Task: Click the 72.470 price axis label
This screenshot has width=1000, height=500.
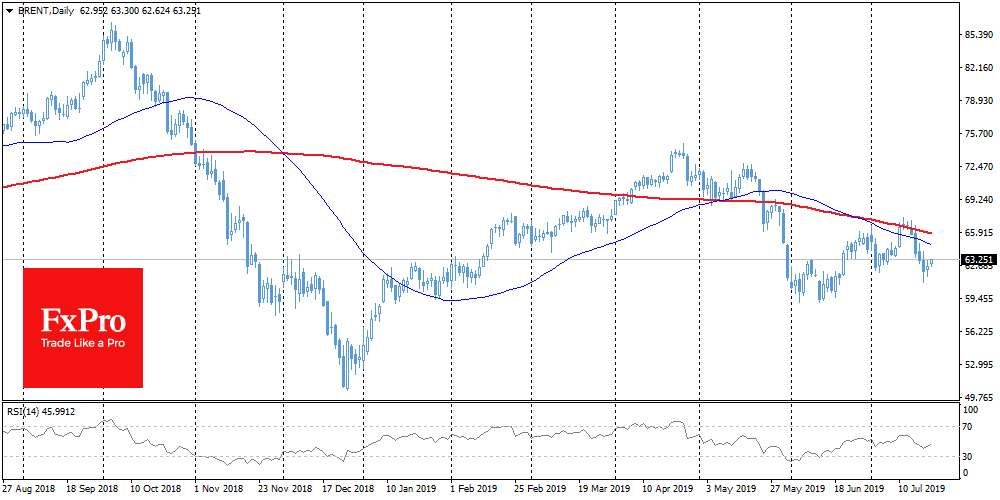Action: pyautogui.click(x=977, y=166)
